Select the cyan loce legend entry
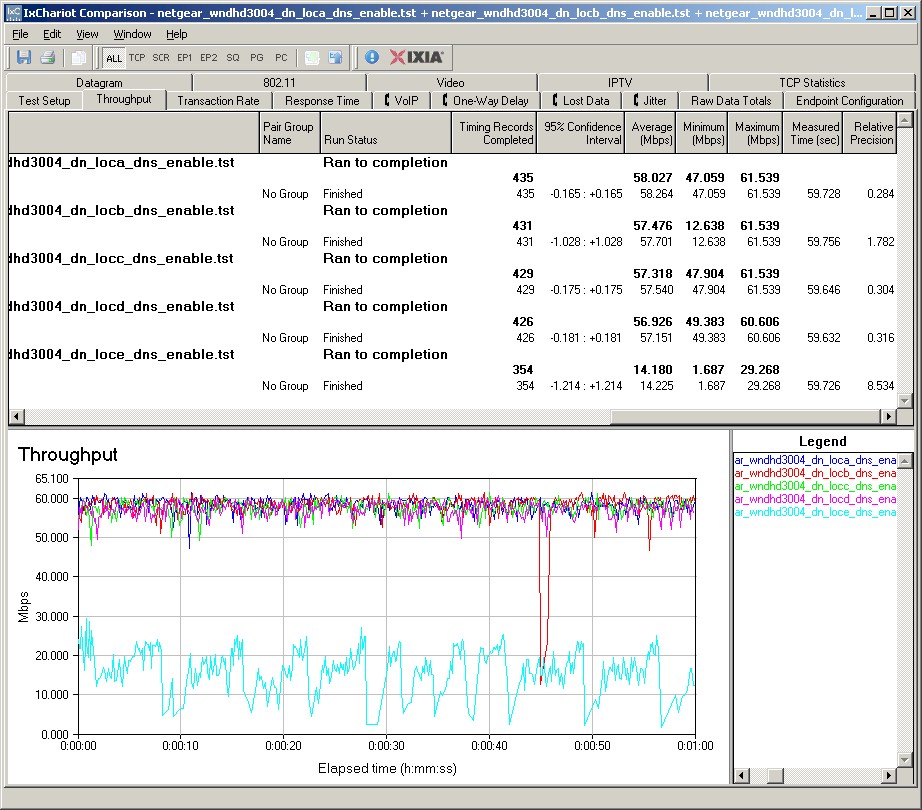The width and height of the screenshot is (922, 810). (815, 512)
